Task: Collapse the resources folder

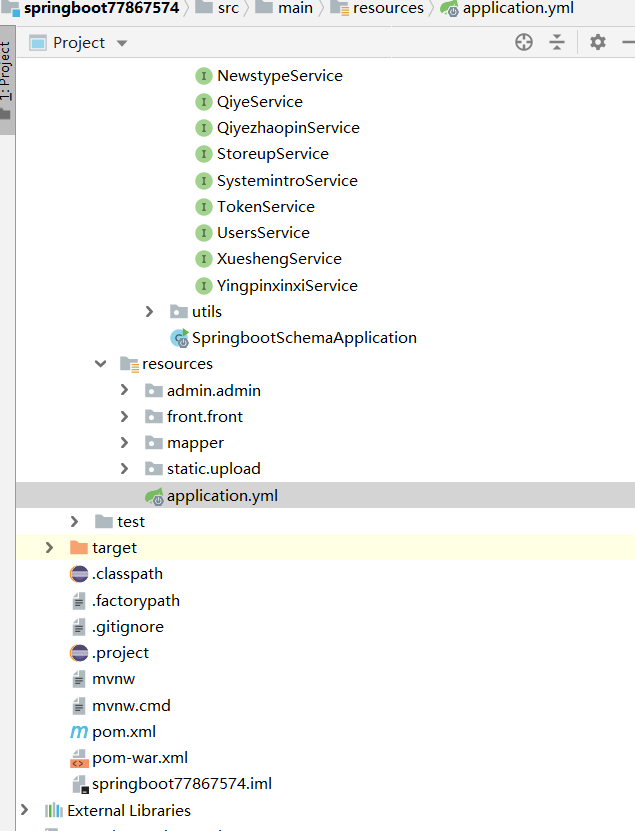Action: pyautogui.click(x=100, y=364)
